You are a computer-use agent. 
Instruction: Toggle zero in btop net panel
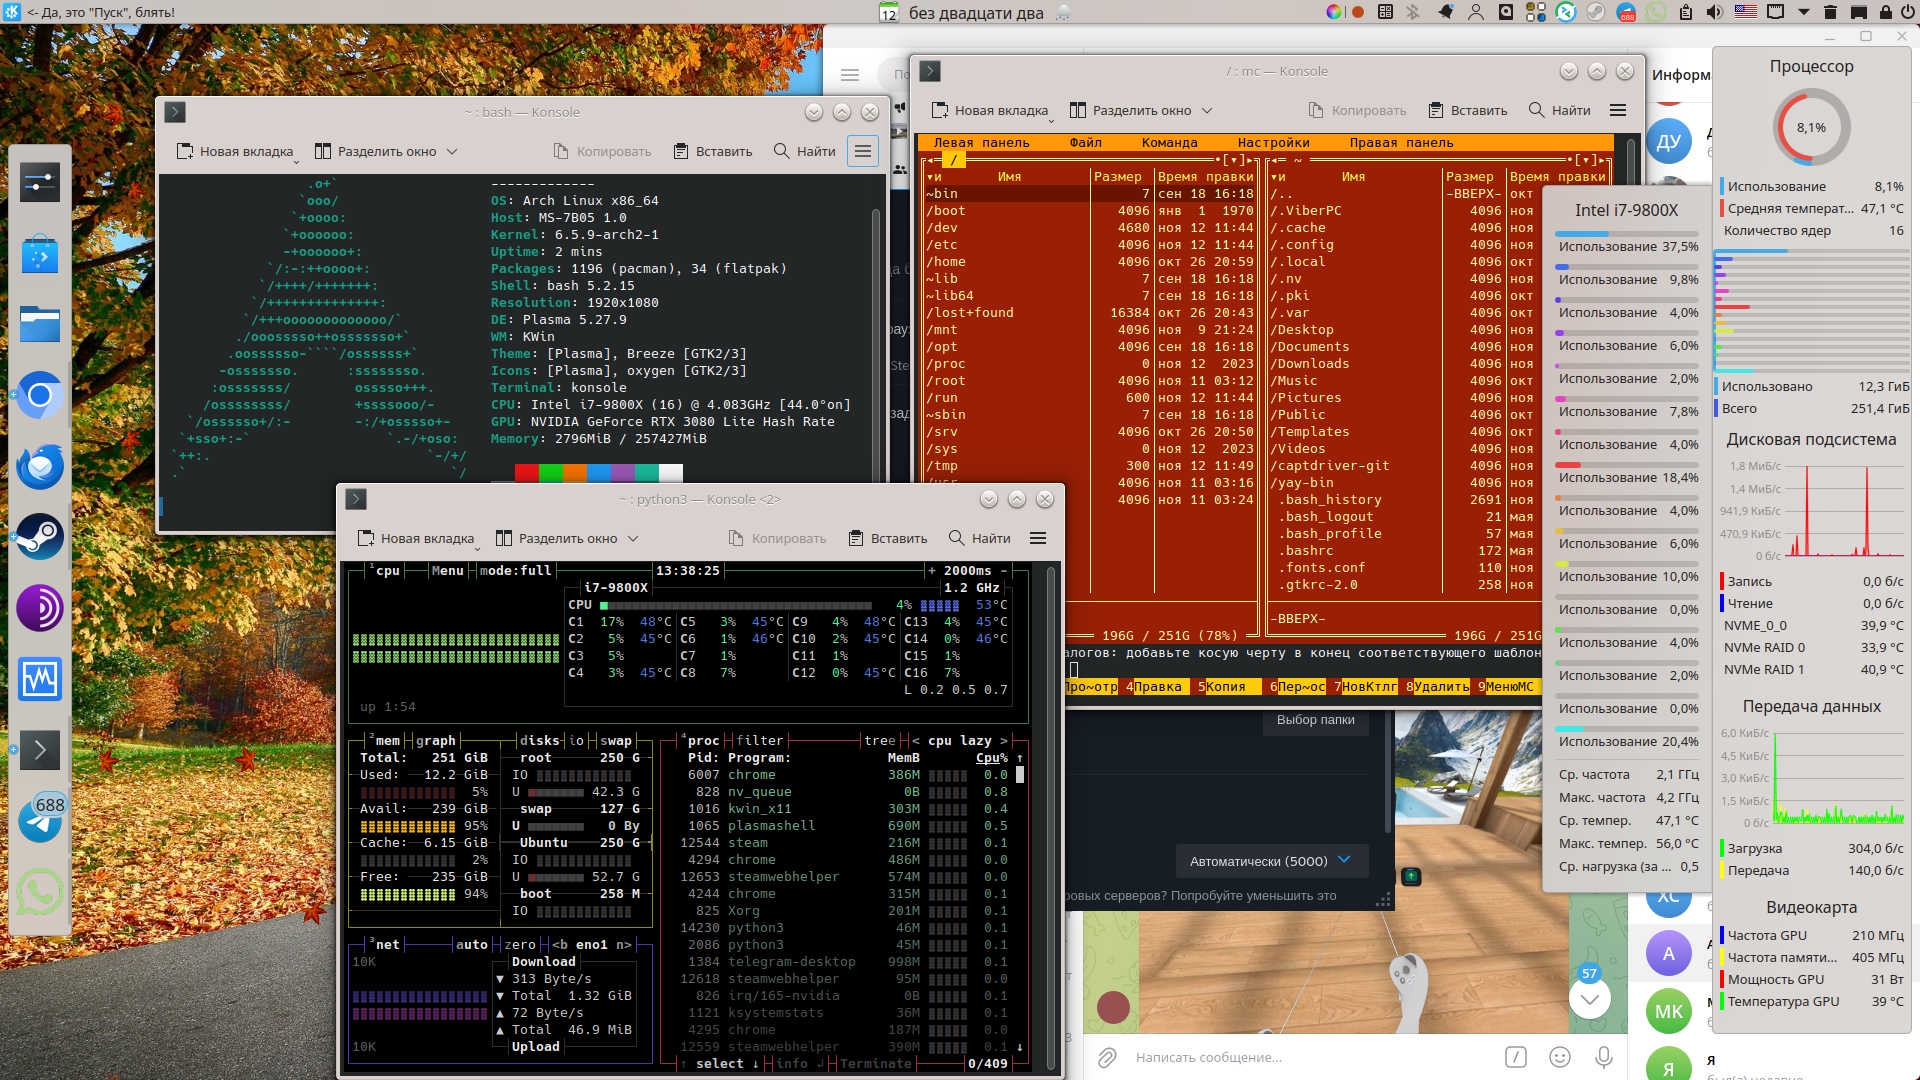pos(520,944)
